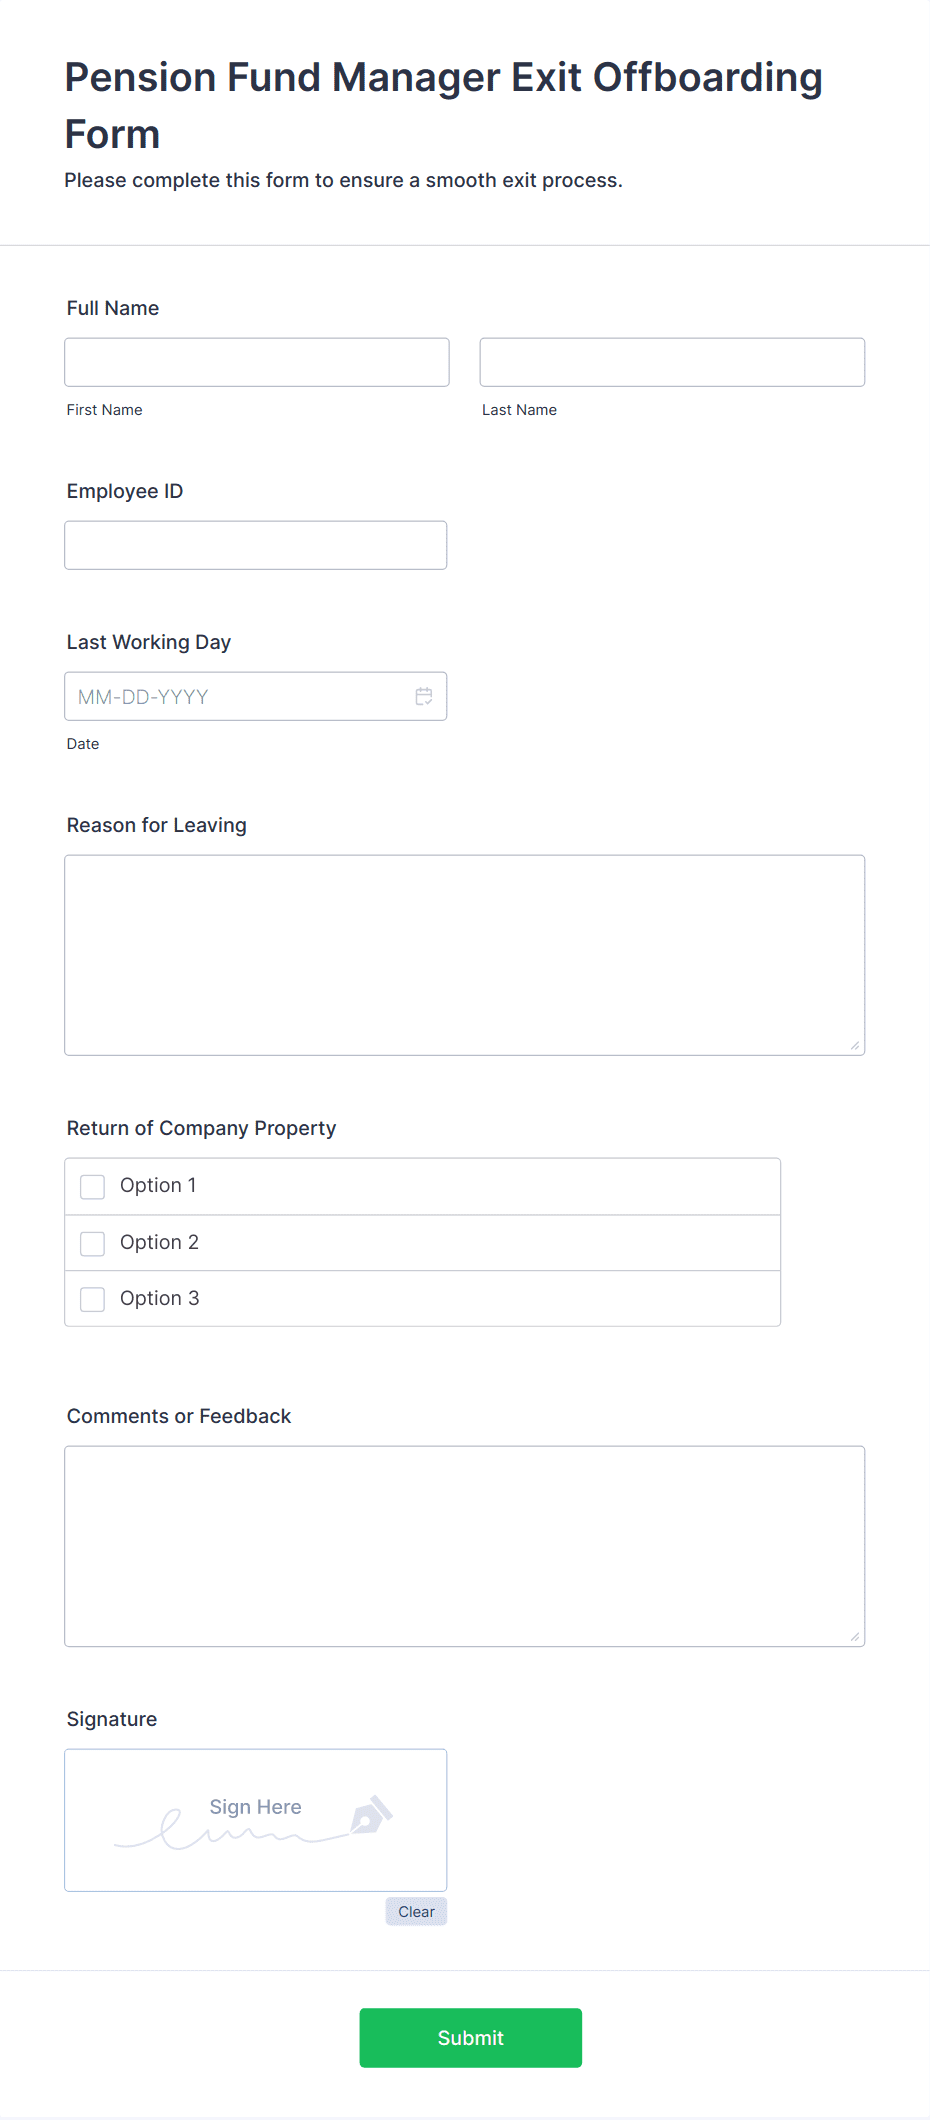Tick the Option 2 checkbox
Image resolution: width=930 pixels, height=2120 pixels.
tap(92, 1243)
